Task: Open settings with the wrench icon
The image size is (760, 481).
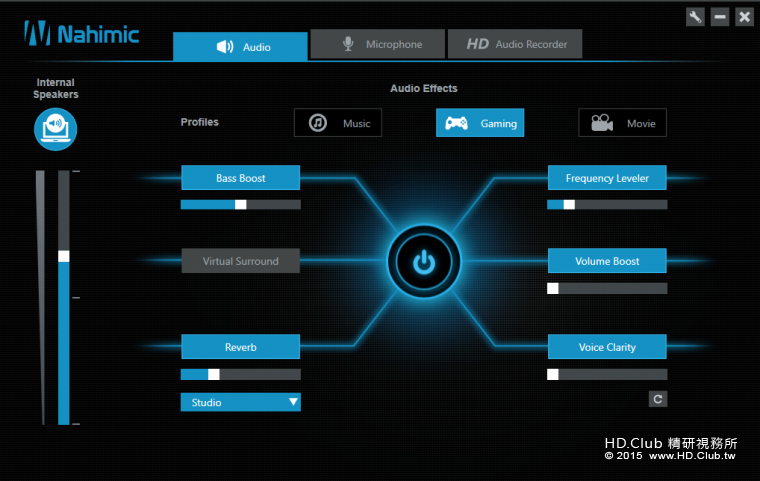Action: pyautogui.click(x=695, y=17)
